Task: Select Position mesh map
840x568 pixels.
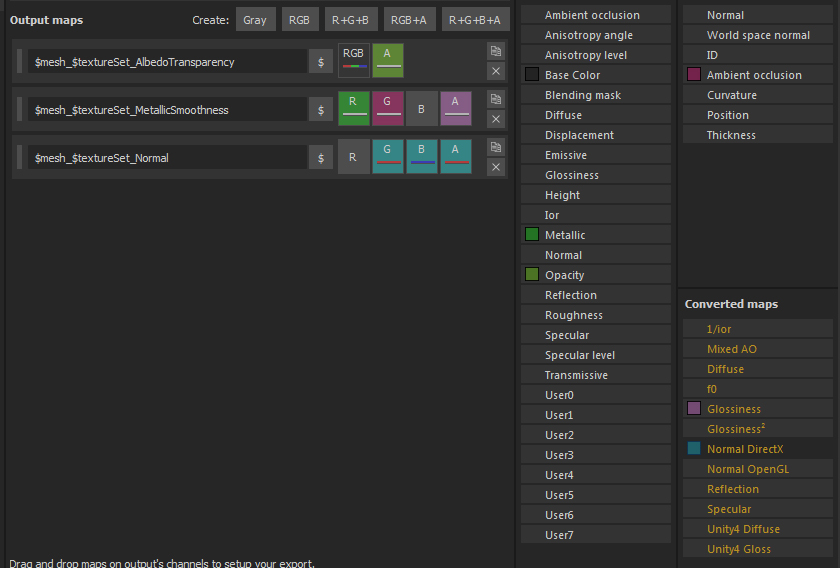Action: [x=758, y=115]
